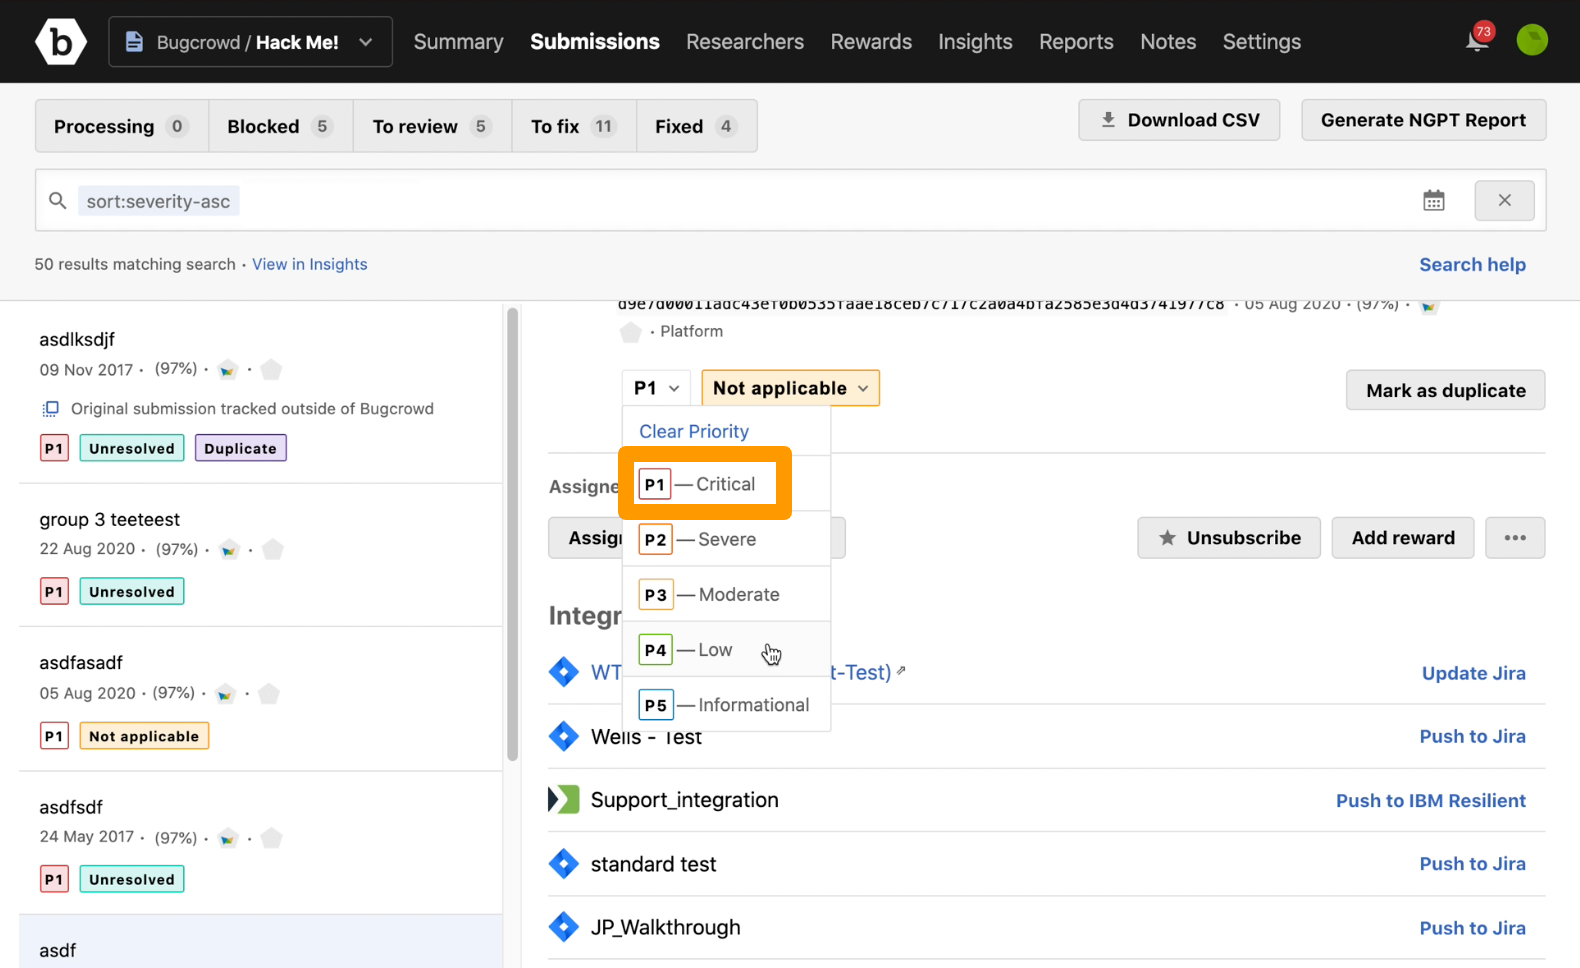Select P5 — Informational priority
Viewport: 1580px width, 968px height.
click(727, 704)
